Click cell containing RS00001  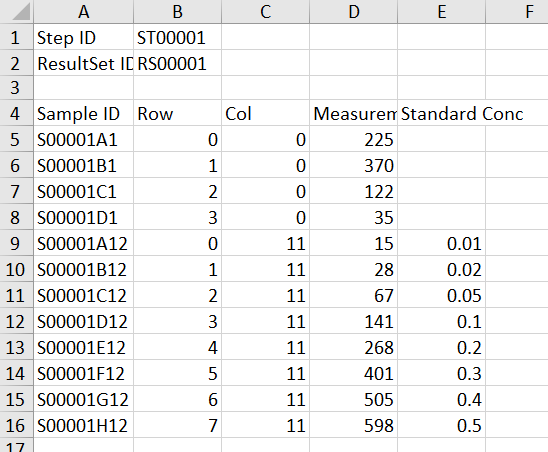pos(177,63)
